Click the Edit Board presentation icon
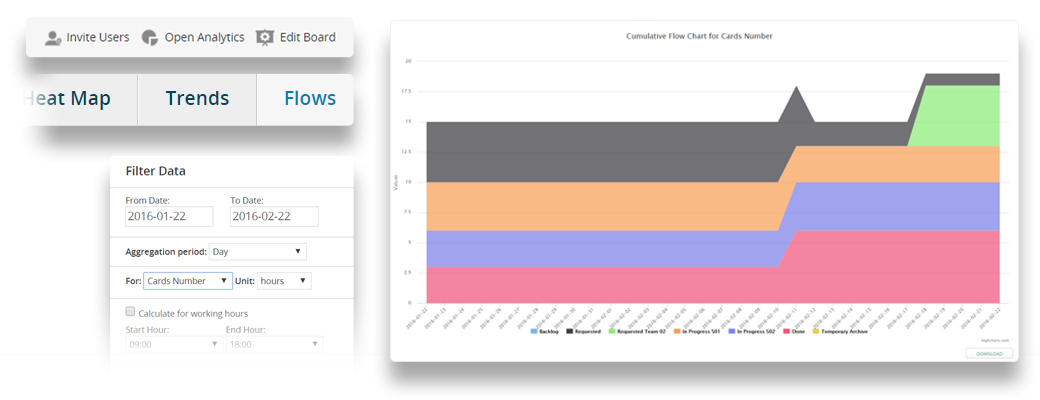Viewport: 1040px width, 400px height. coord(265,38)
